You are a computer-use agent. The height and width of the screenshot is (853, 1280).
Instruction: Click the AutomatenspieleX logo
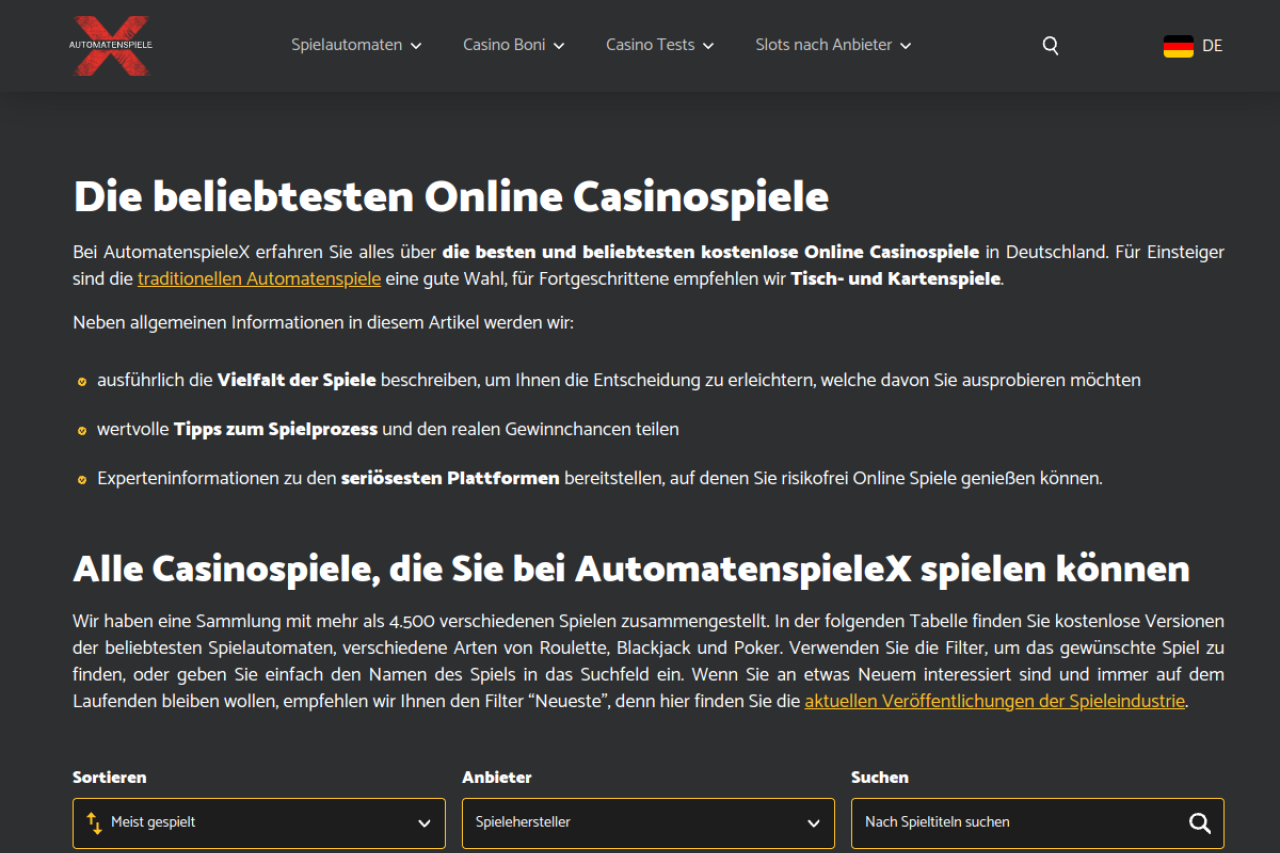(111, 45)
